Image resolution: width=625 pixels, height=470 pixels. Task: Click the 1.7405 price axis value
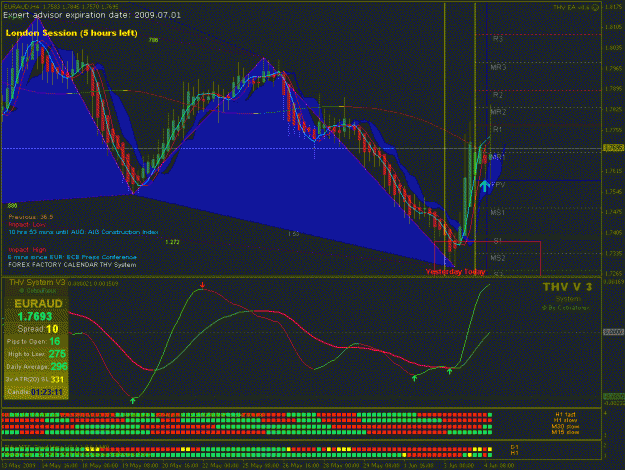coord(613,232)
